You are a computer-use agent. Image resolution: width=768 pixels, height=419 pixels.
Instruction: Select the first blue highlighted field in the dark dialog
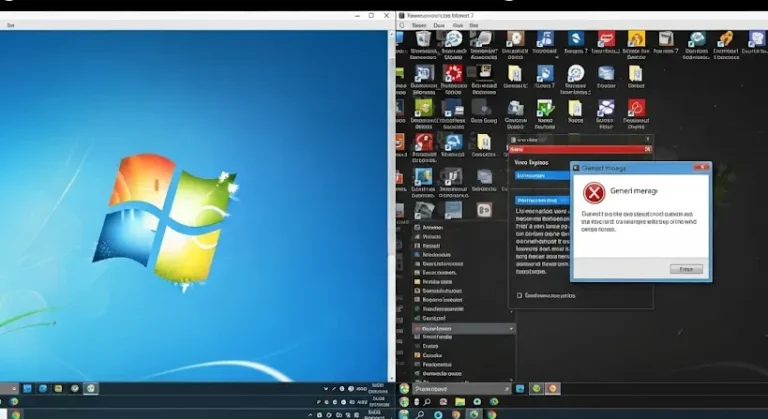pos(542,175)
